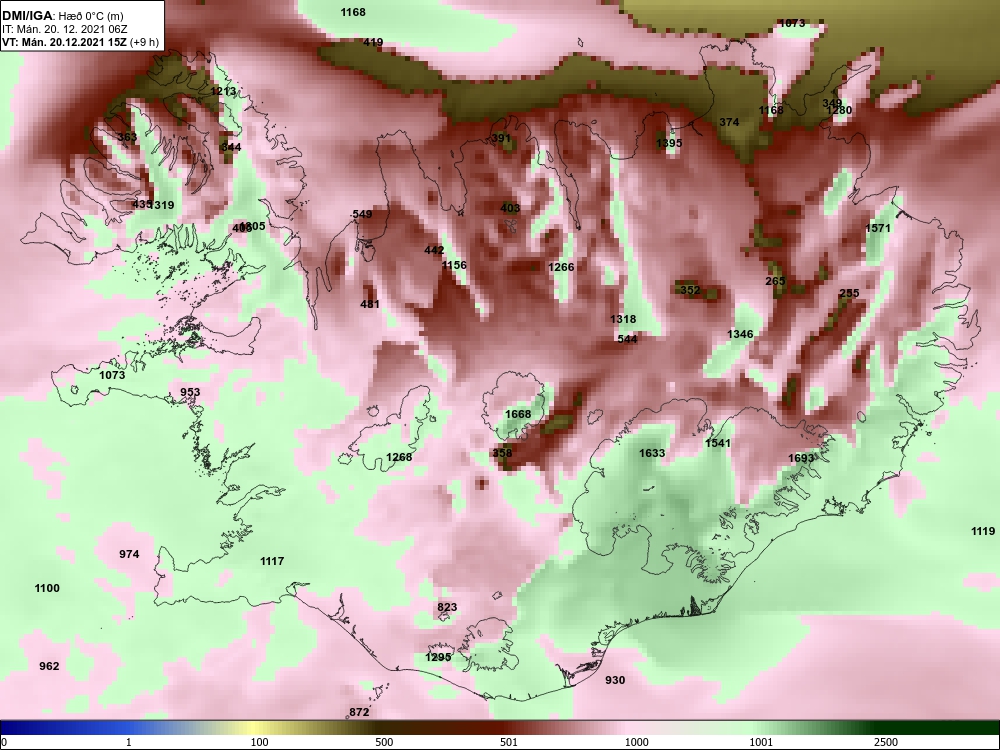This screenshot has width=1000, height=750.
Task: Select the 1395 value label
Action: 669,143
